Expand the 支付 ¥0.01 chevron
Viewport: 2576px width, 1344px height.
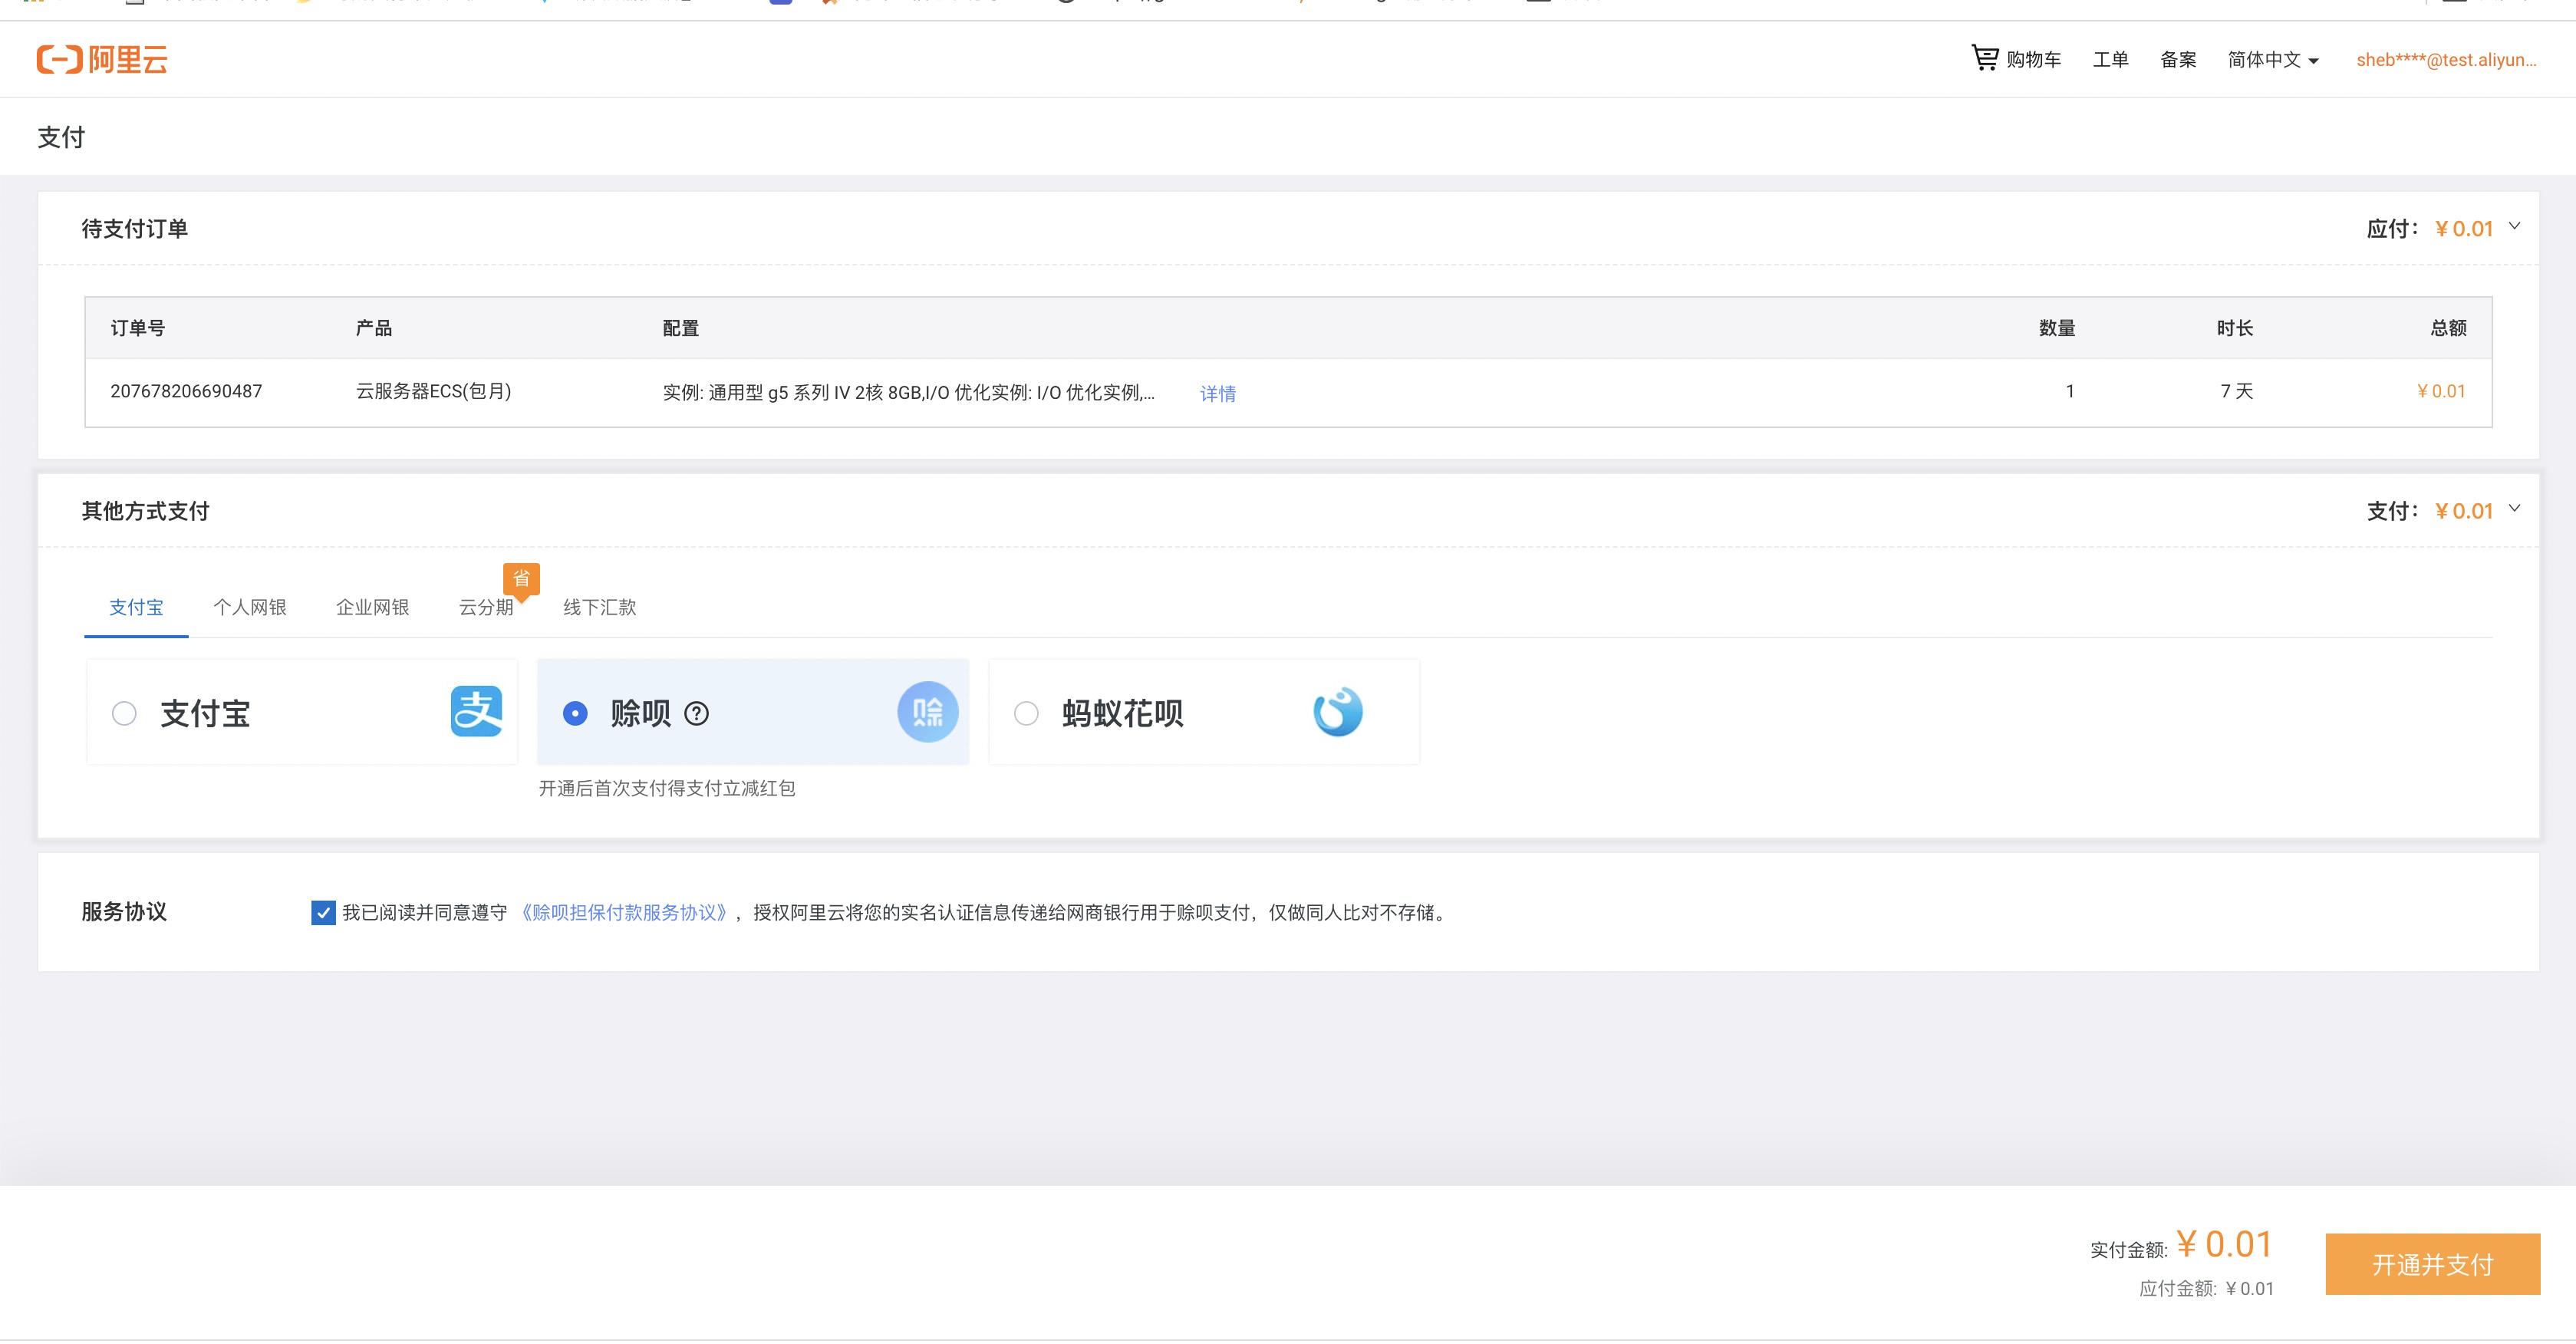point(2514,509)
